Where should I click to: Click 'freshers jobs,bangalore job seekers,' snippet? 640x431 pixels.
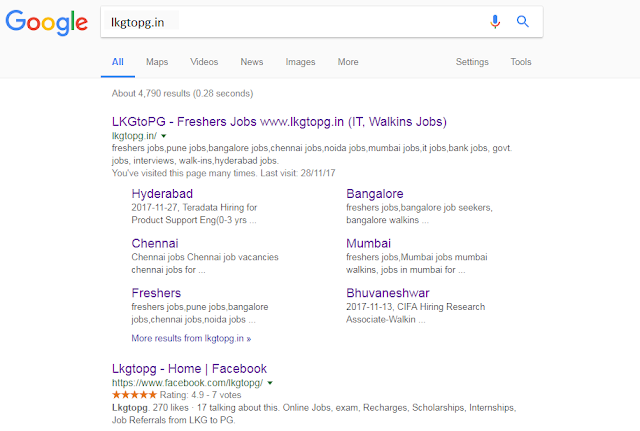point(419,208)
